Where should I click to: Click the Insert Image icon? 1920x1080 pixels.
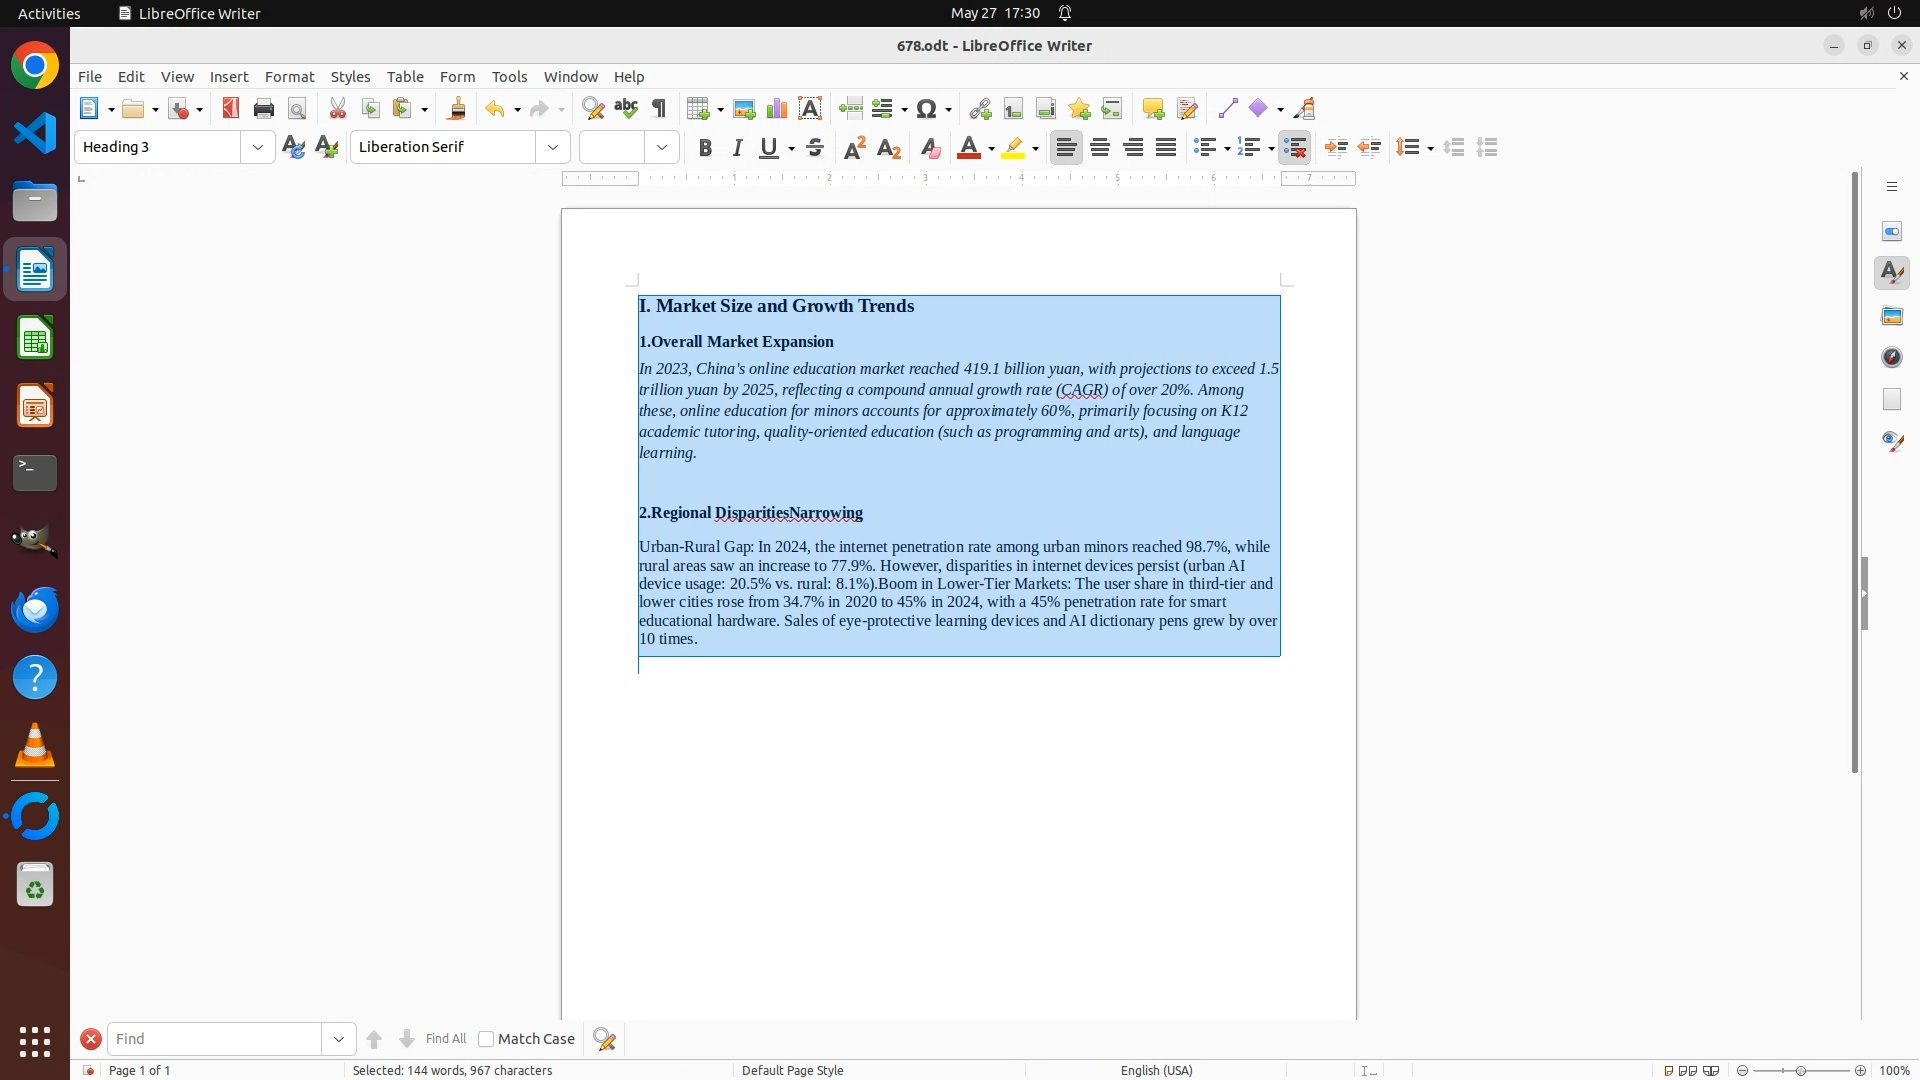click(x=744, y=109)
